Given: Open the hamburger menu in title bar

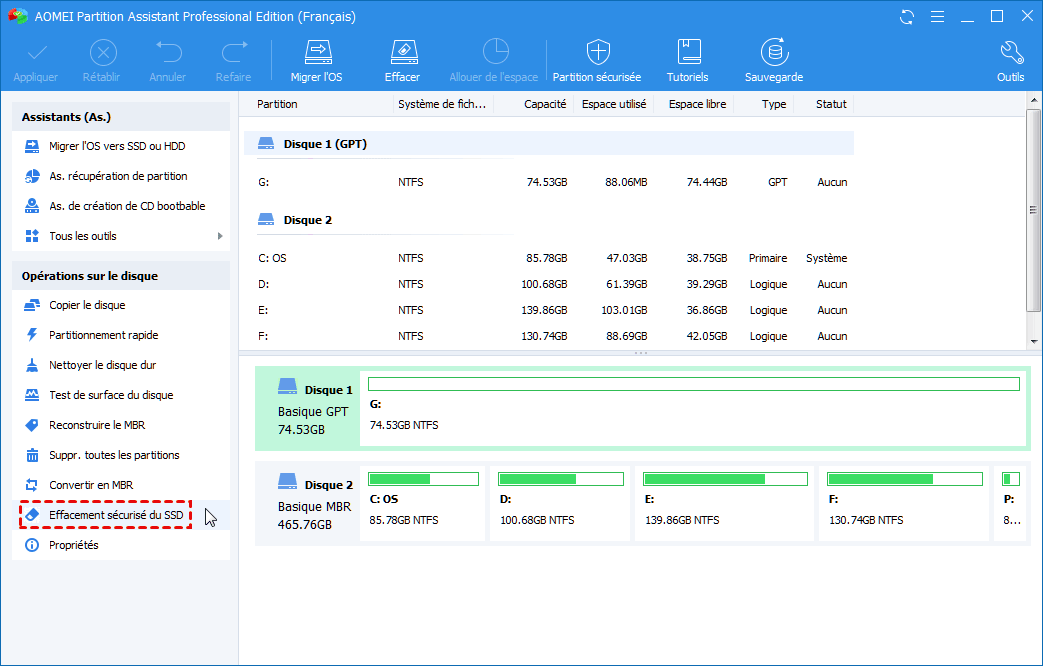Looking at the screenshot, I should point(936,17).
